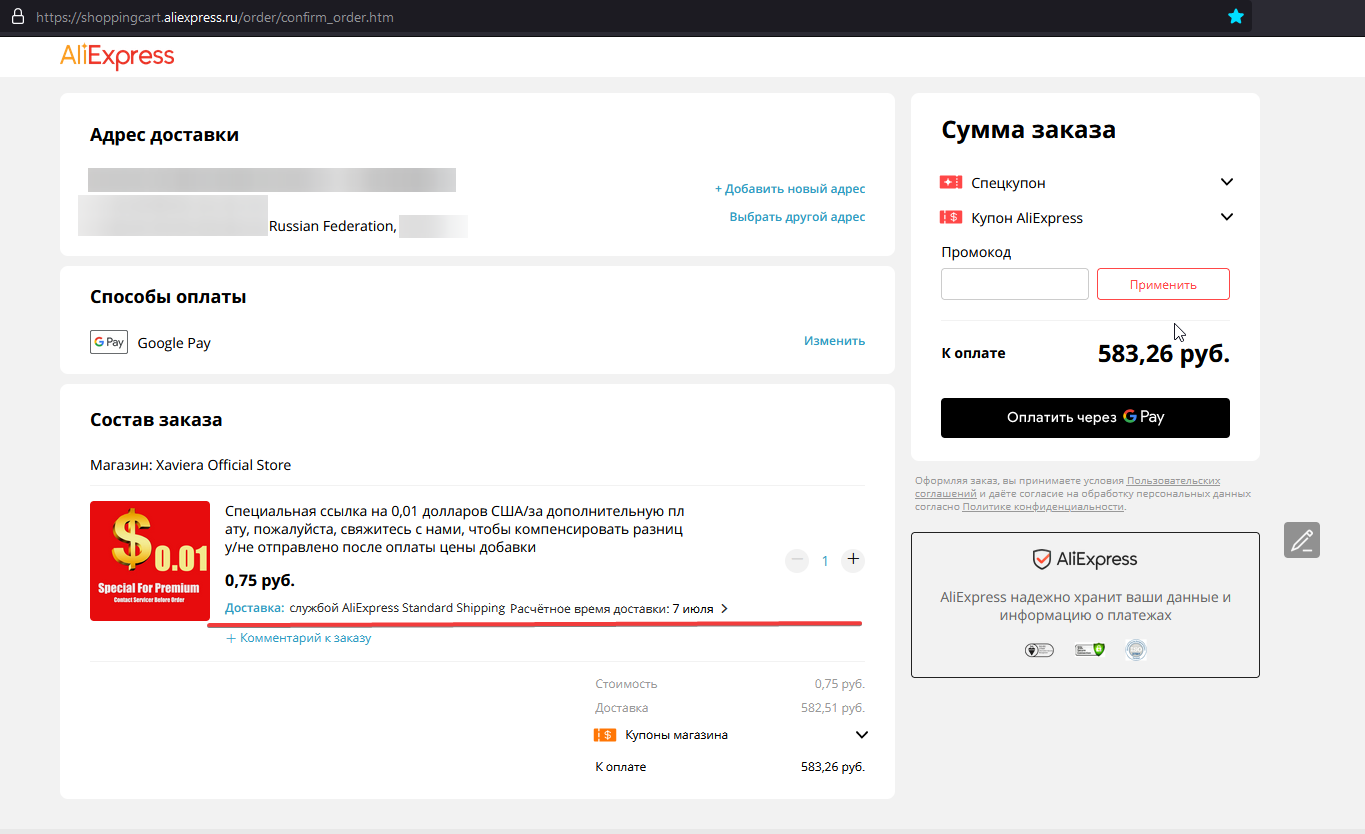The width and height of the screenshot is (1365, 834).
Task: Decrease quantity with the minus button
Action: 797,560
